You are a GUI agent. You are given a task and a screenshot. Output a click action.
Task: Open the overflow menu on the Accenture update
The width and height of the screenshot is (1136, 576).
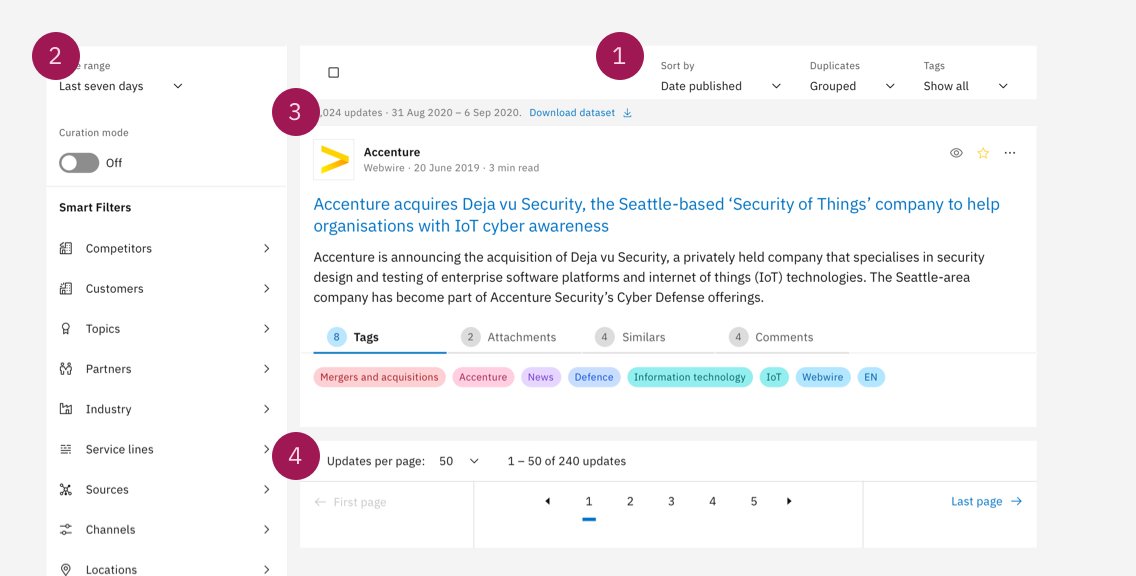[x=1010, y=153]
